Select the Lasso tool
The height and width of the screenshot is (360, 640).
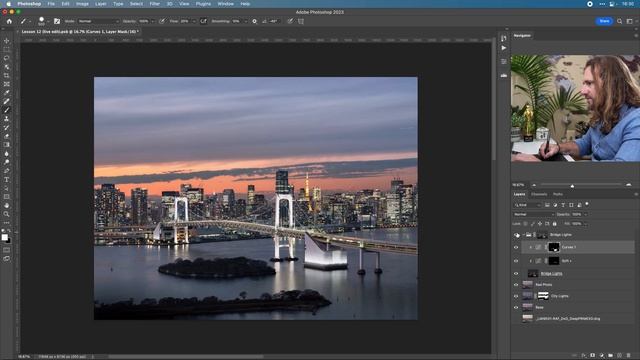click(x=7, y=58)
